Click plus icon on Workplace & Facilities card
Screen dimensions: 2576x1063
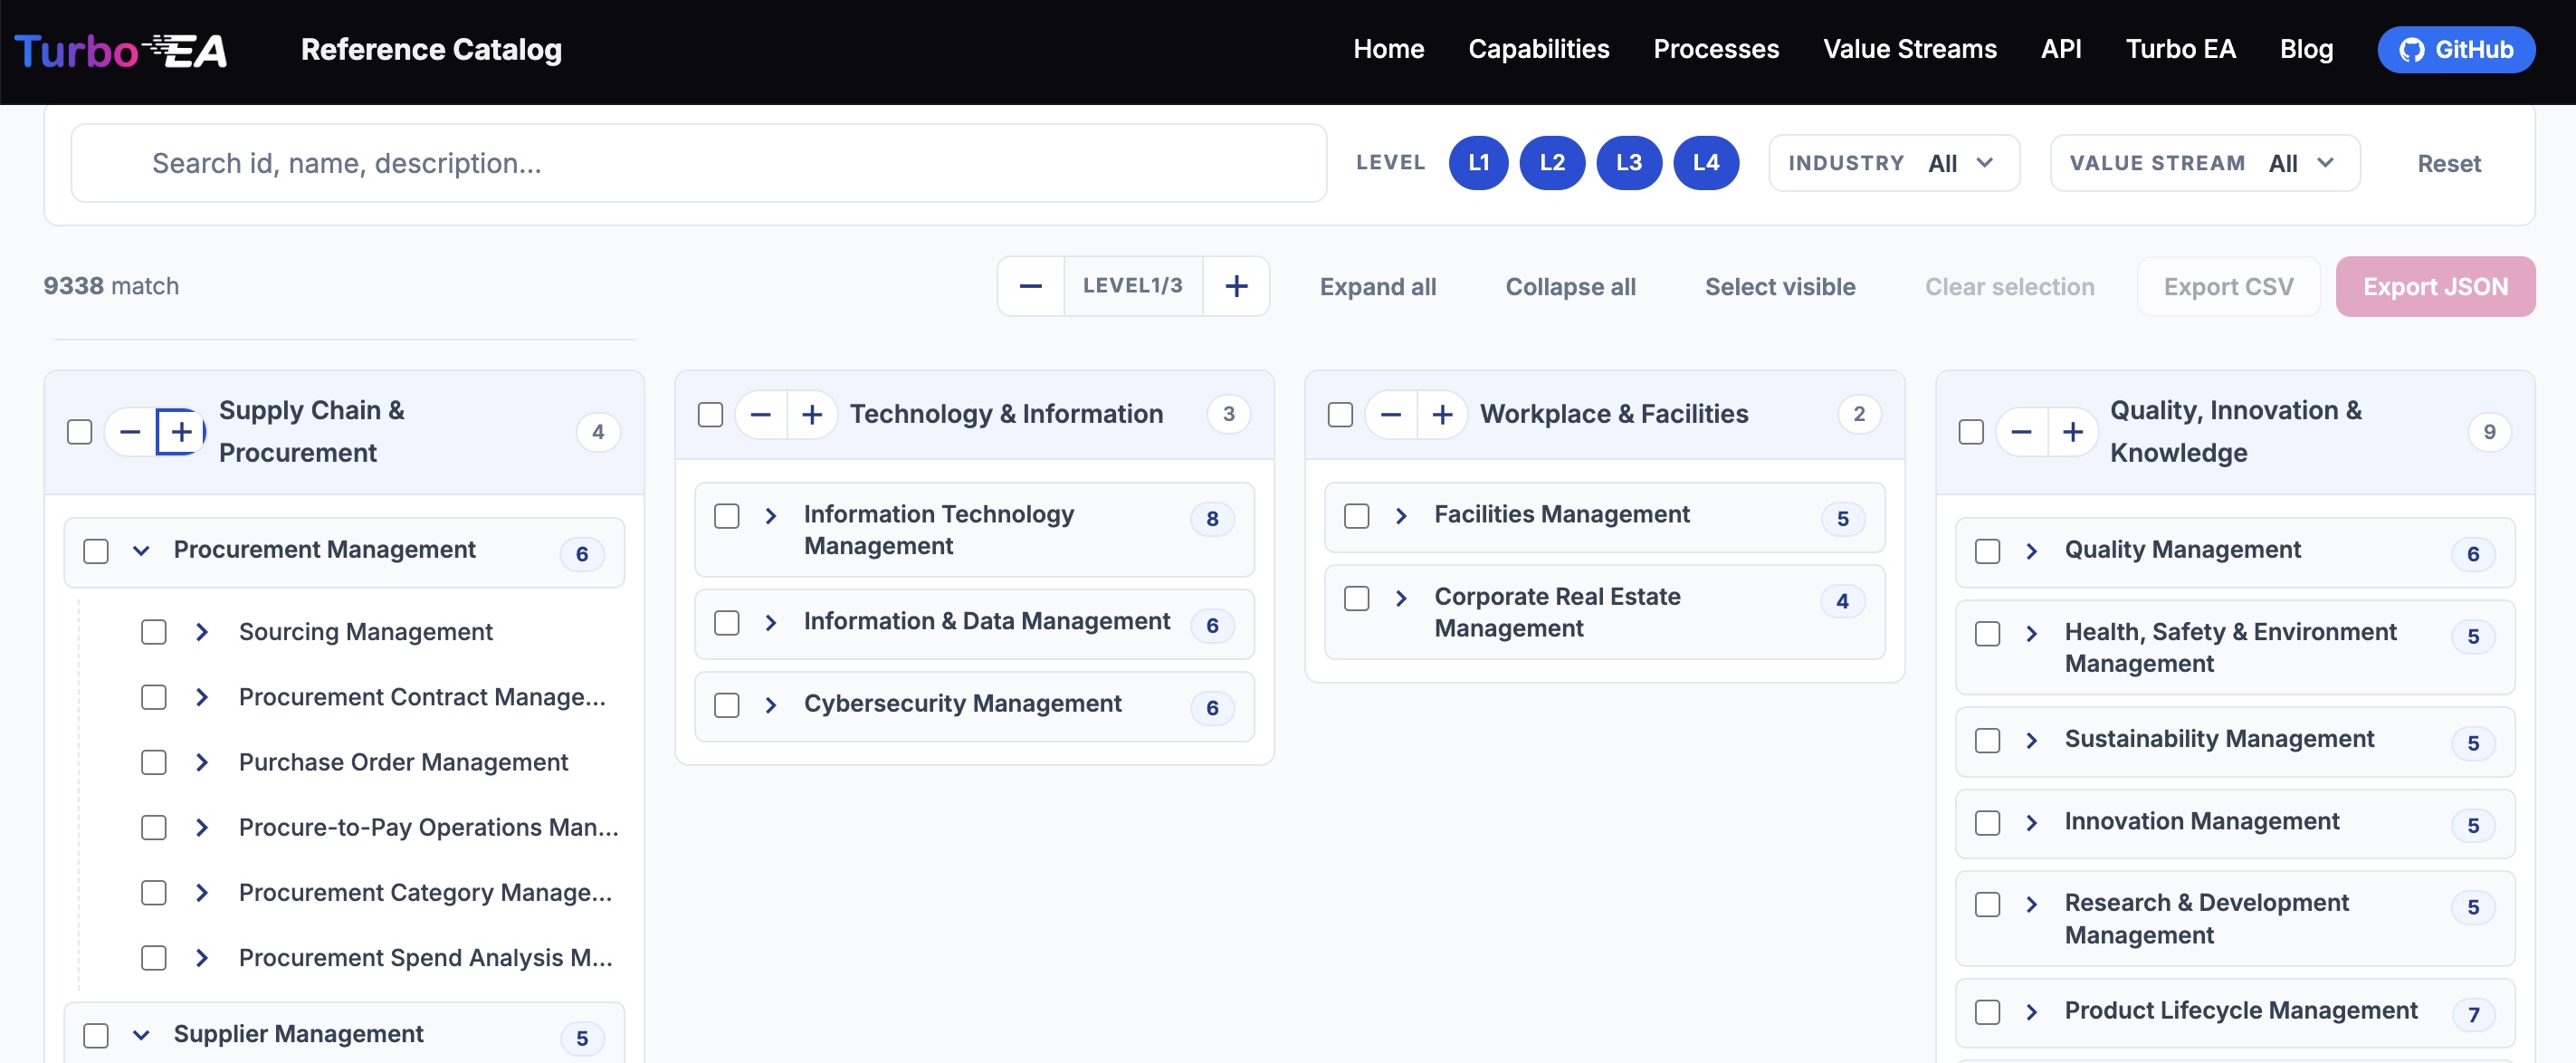1442,414
